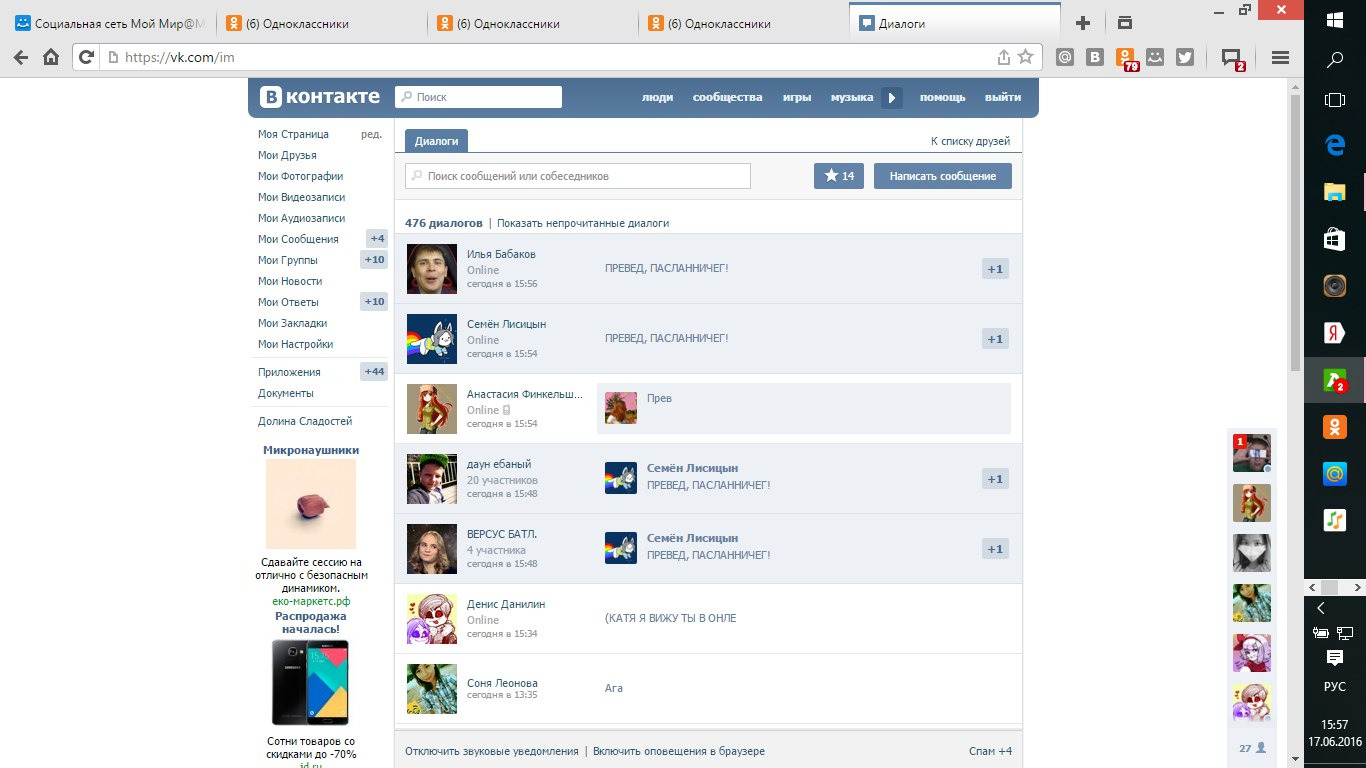This screenshot has height=768, width=1366.
Task: Open the starred messages button showing 14
Action: pos(839,176)
